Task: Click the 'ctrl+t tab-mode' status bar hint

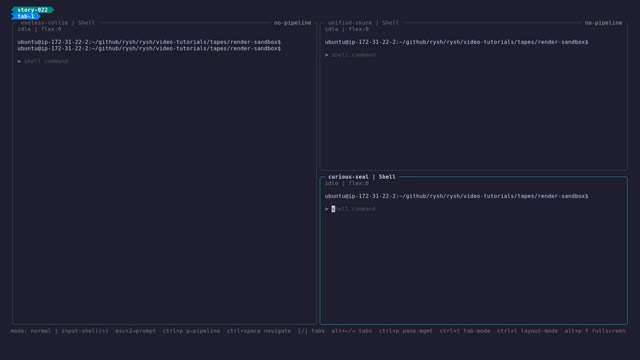Action: point(465,331)
